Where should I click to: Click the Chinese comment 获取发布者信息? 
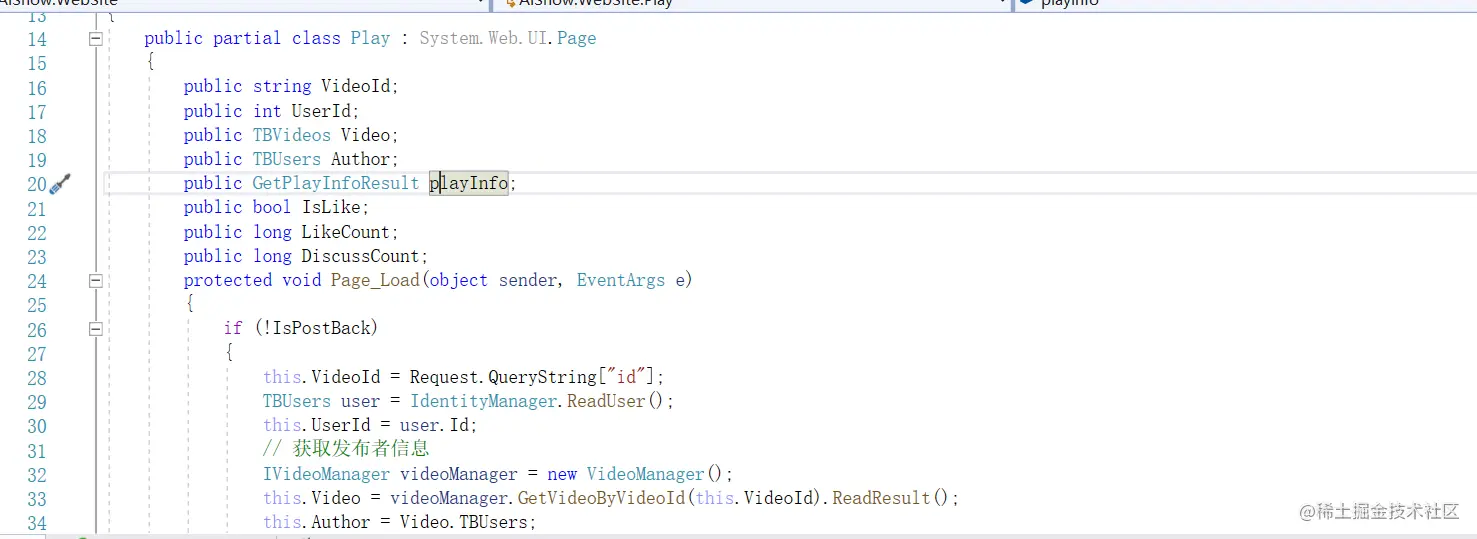(361, 449)
